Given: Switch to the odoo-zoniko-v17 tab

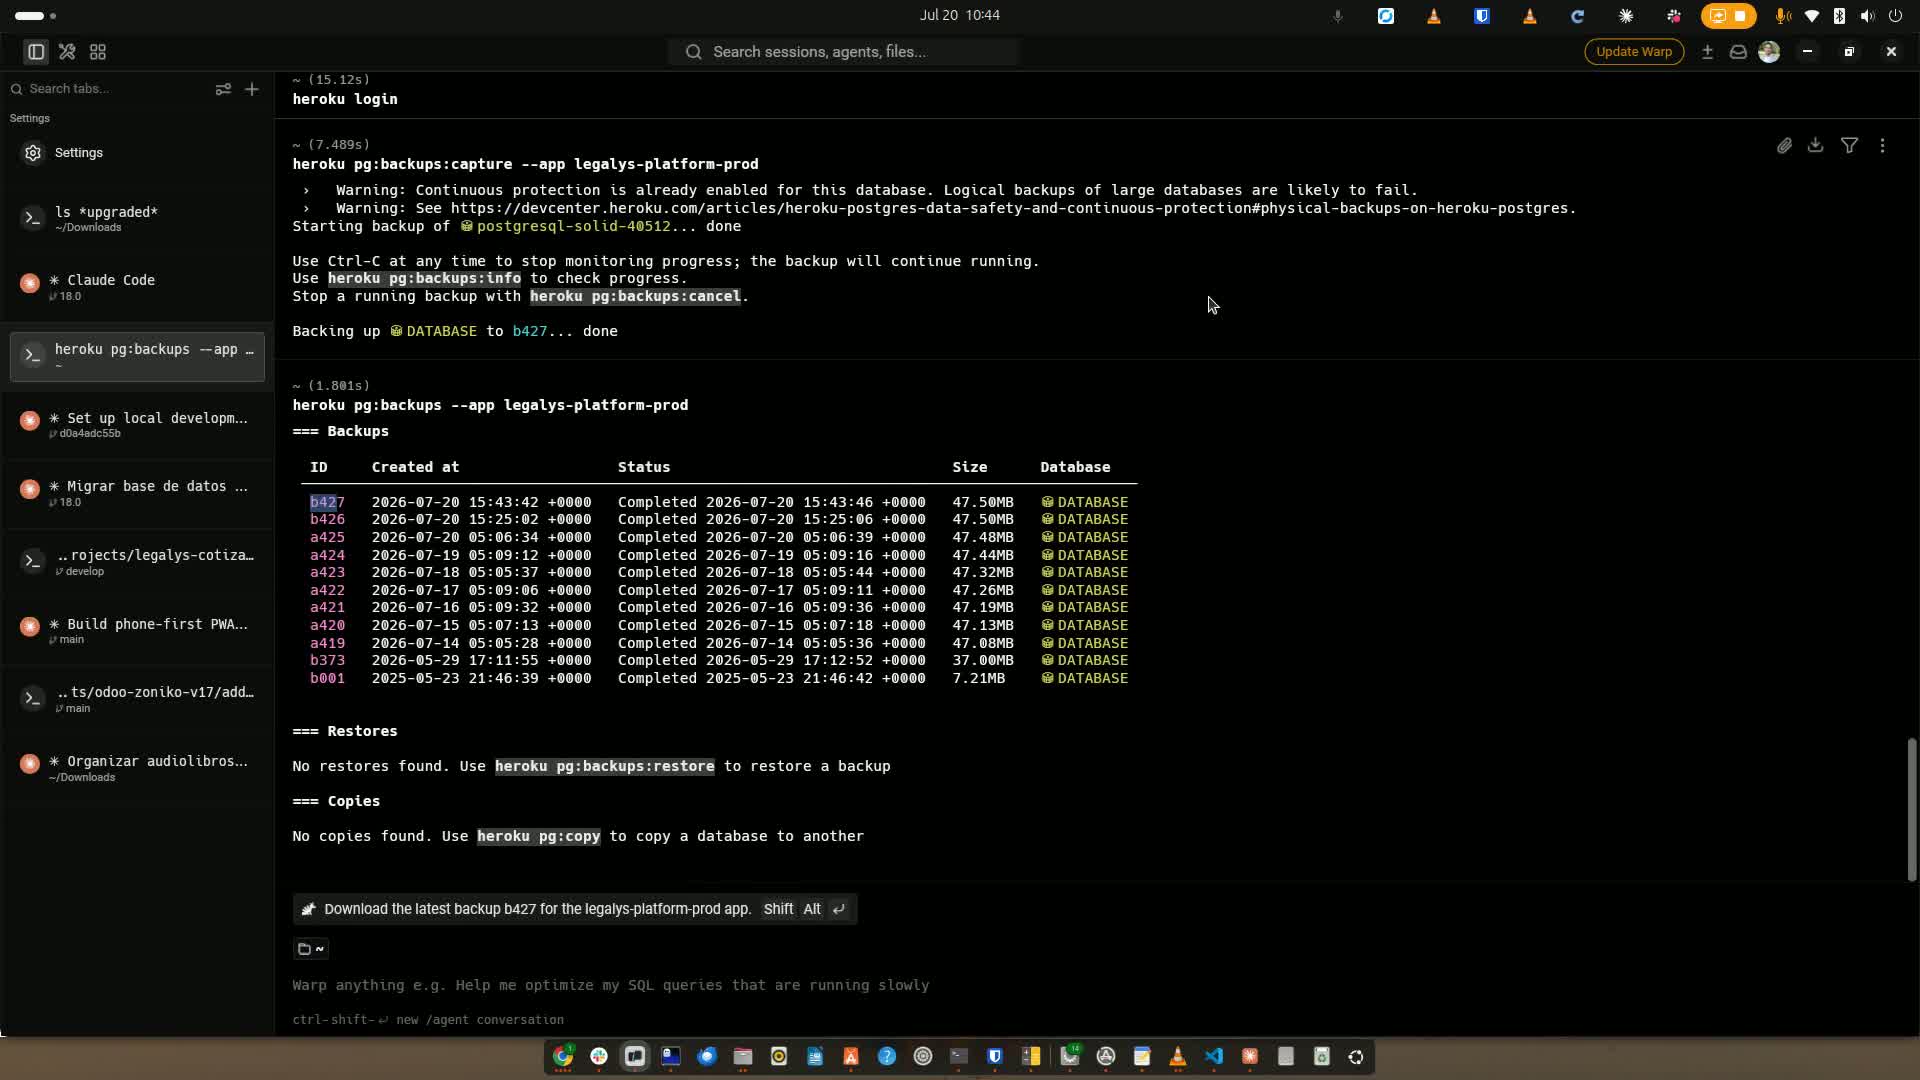Looking at the screenshot, I should (x=137, y=699).
